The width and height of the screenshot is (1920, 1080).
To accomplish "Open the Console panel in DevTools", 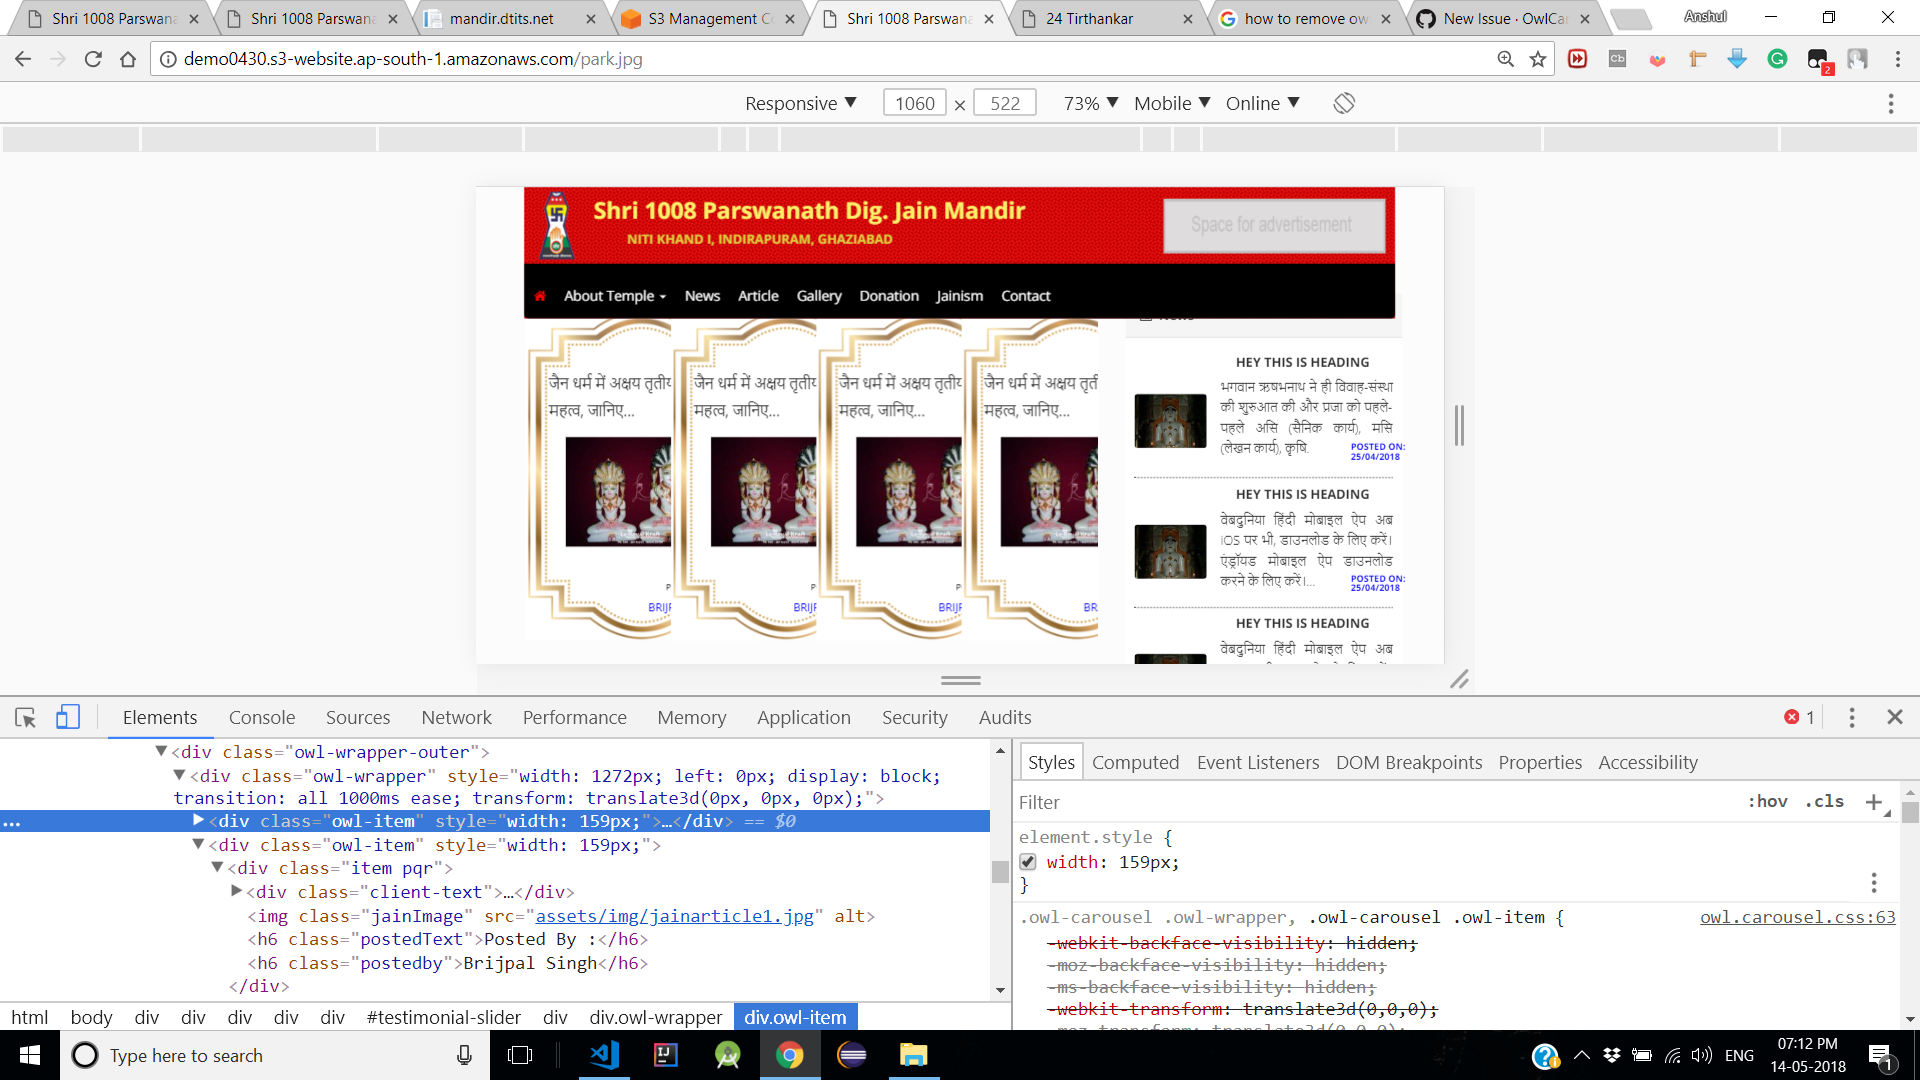I will 261,717.
